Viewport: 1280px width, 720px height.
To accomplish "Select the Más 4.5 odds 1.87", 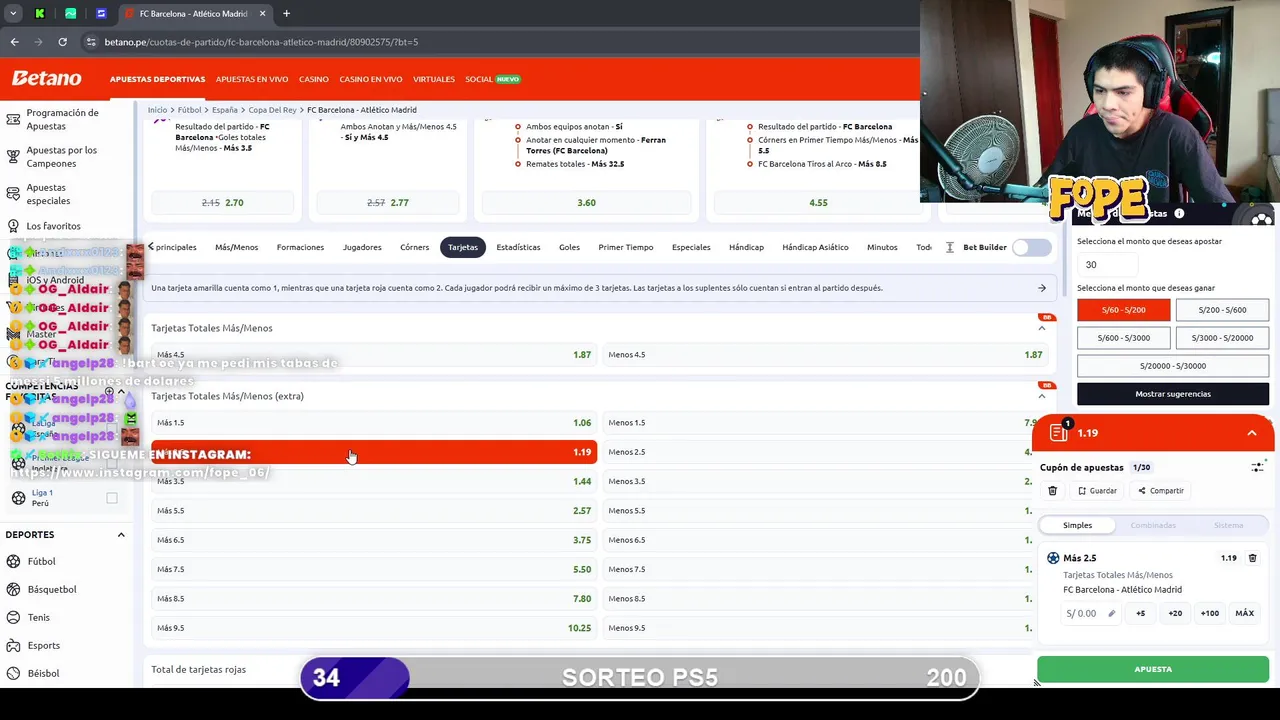I will [x=374, y=355].
